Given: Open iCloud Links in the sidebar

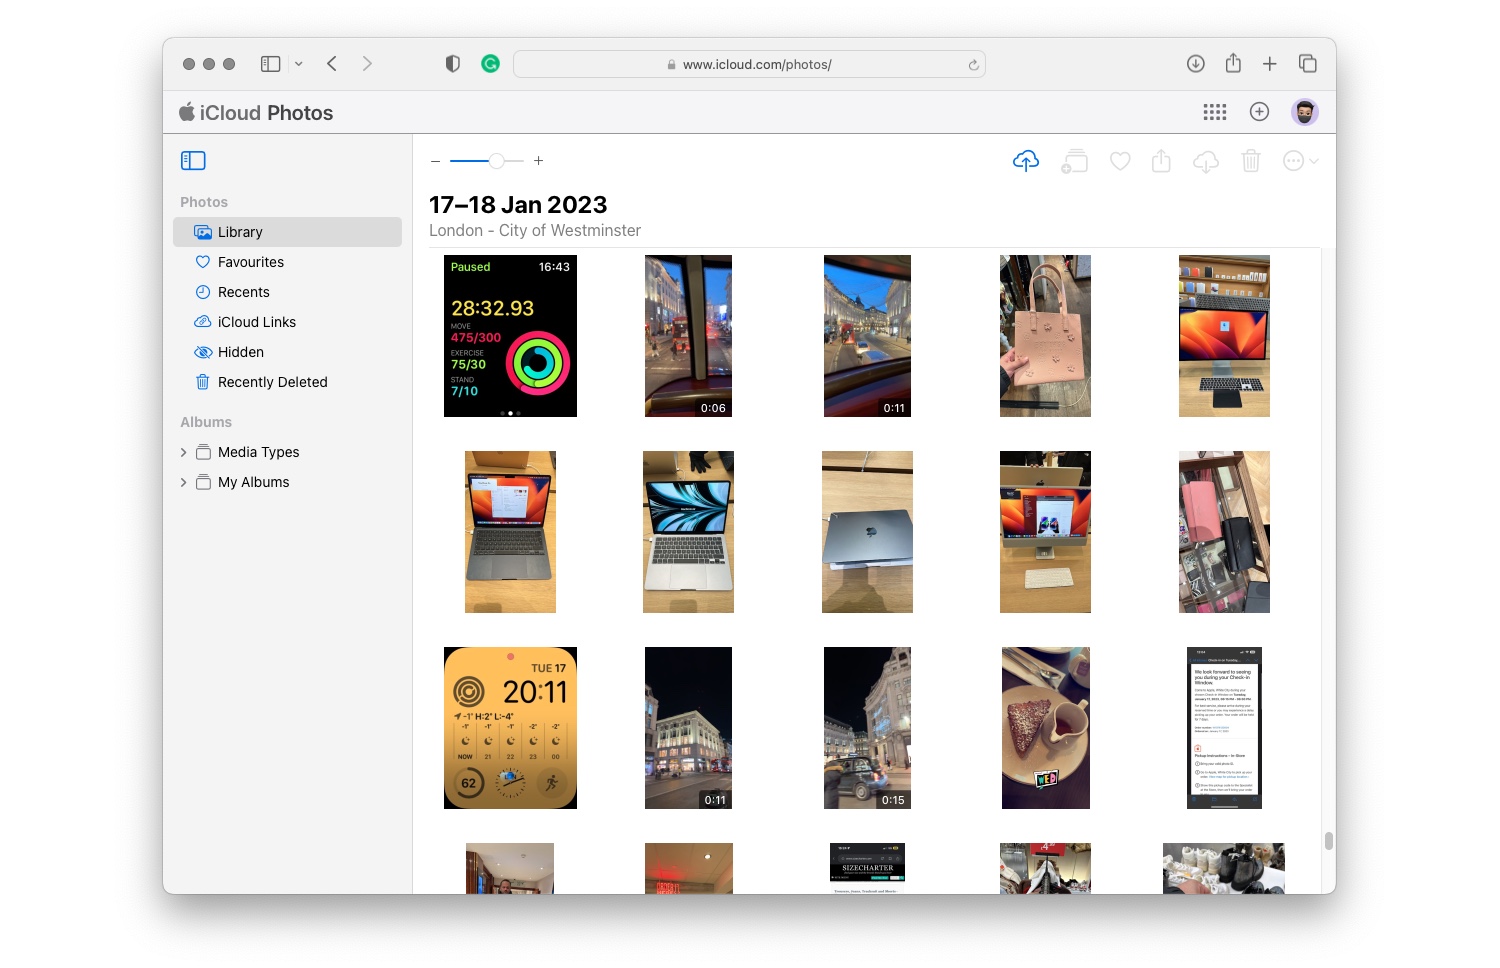Looking at the screenshot, I should tap(288, 322).
